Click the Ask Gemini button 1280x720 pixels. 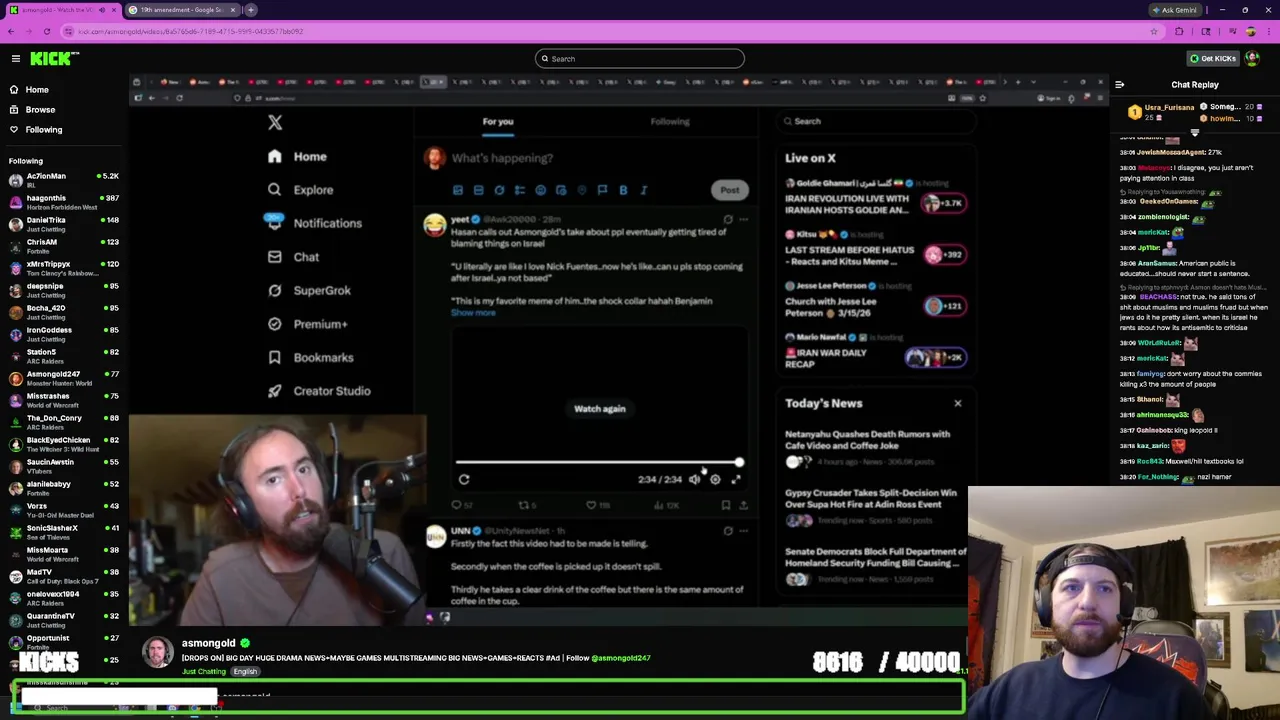click(1175, 10)
